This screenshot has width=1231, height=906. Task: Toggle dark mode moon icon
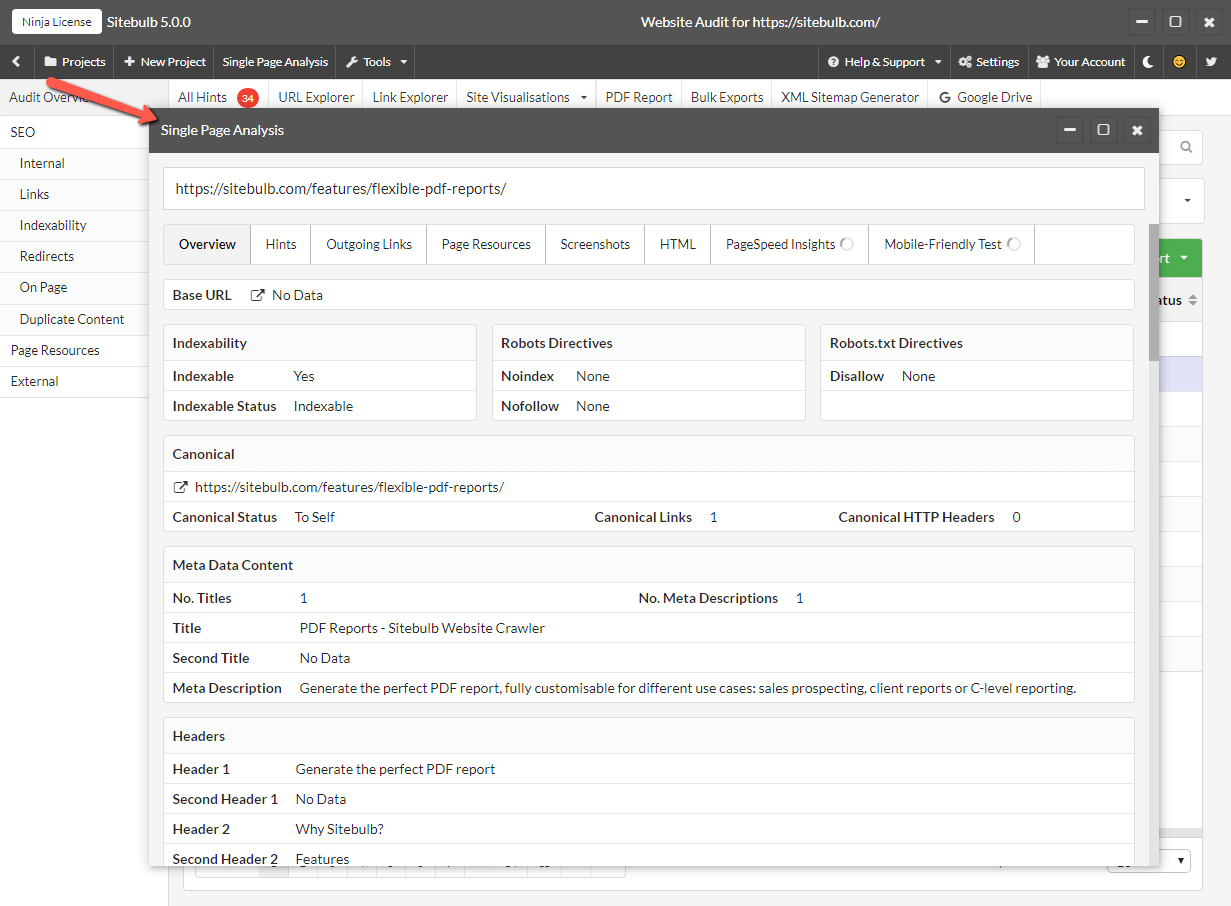1148,62
